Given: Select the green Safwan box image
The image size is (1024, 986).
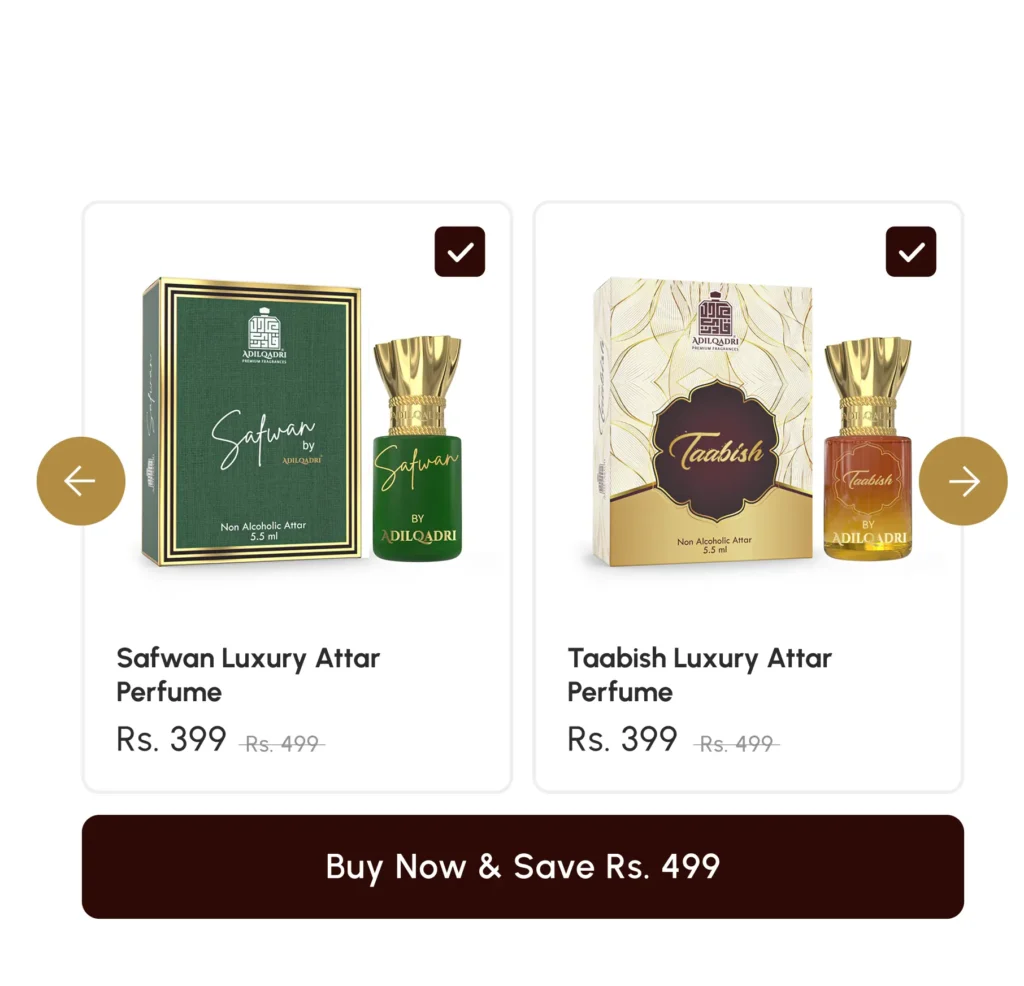Looking at the screenshot, I should (252, 421).
